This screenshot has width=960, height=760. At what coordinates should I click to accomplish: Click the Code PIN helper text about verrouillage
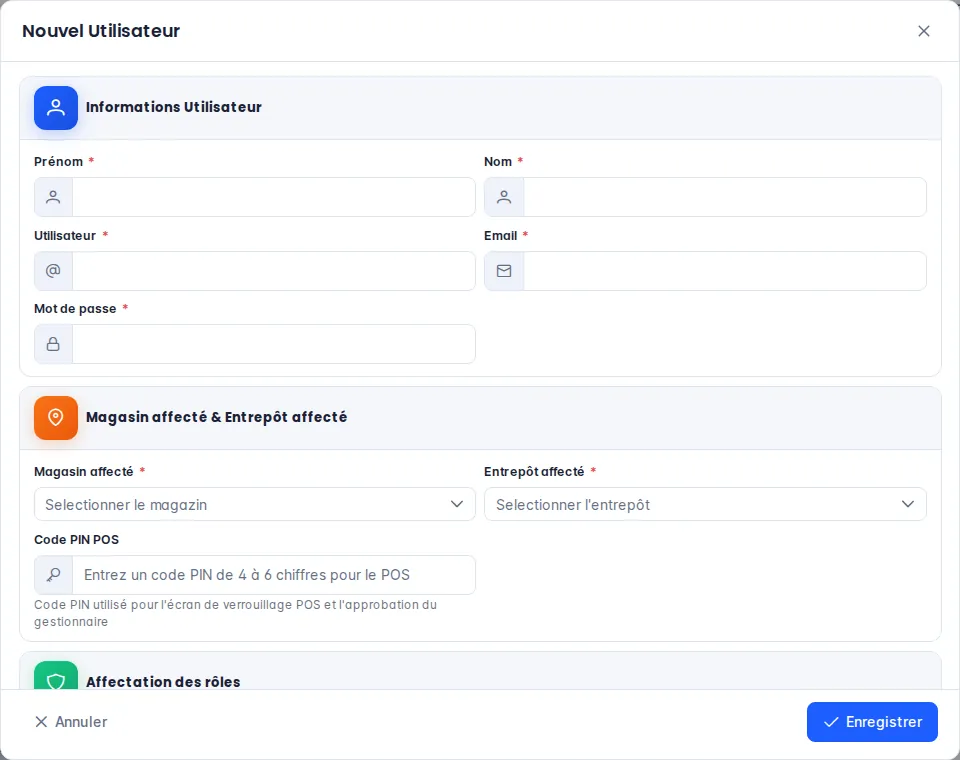236,613
